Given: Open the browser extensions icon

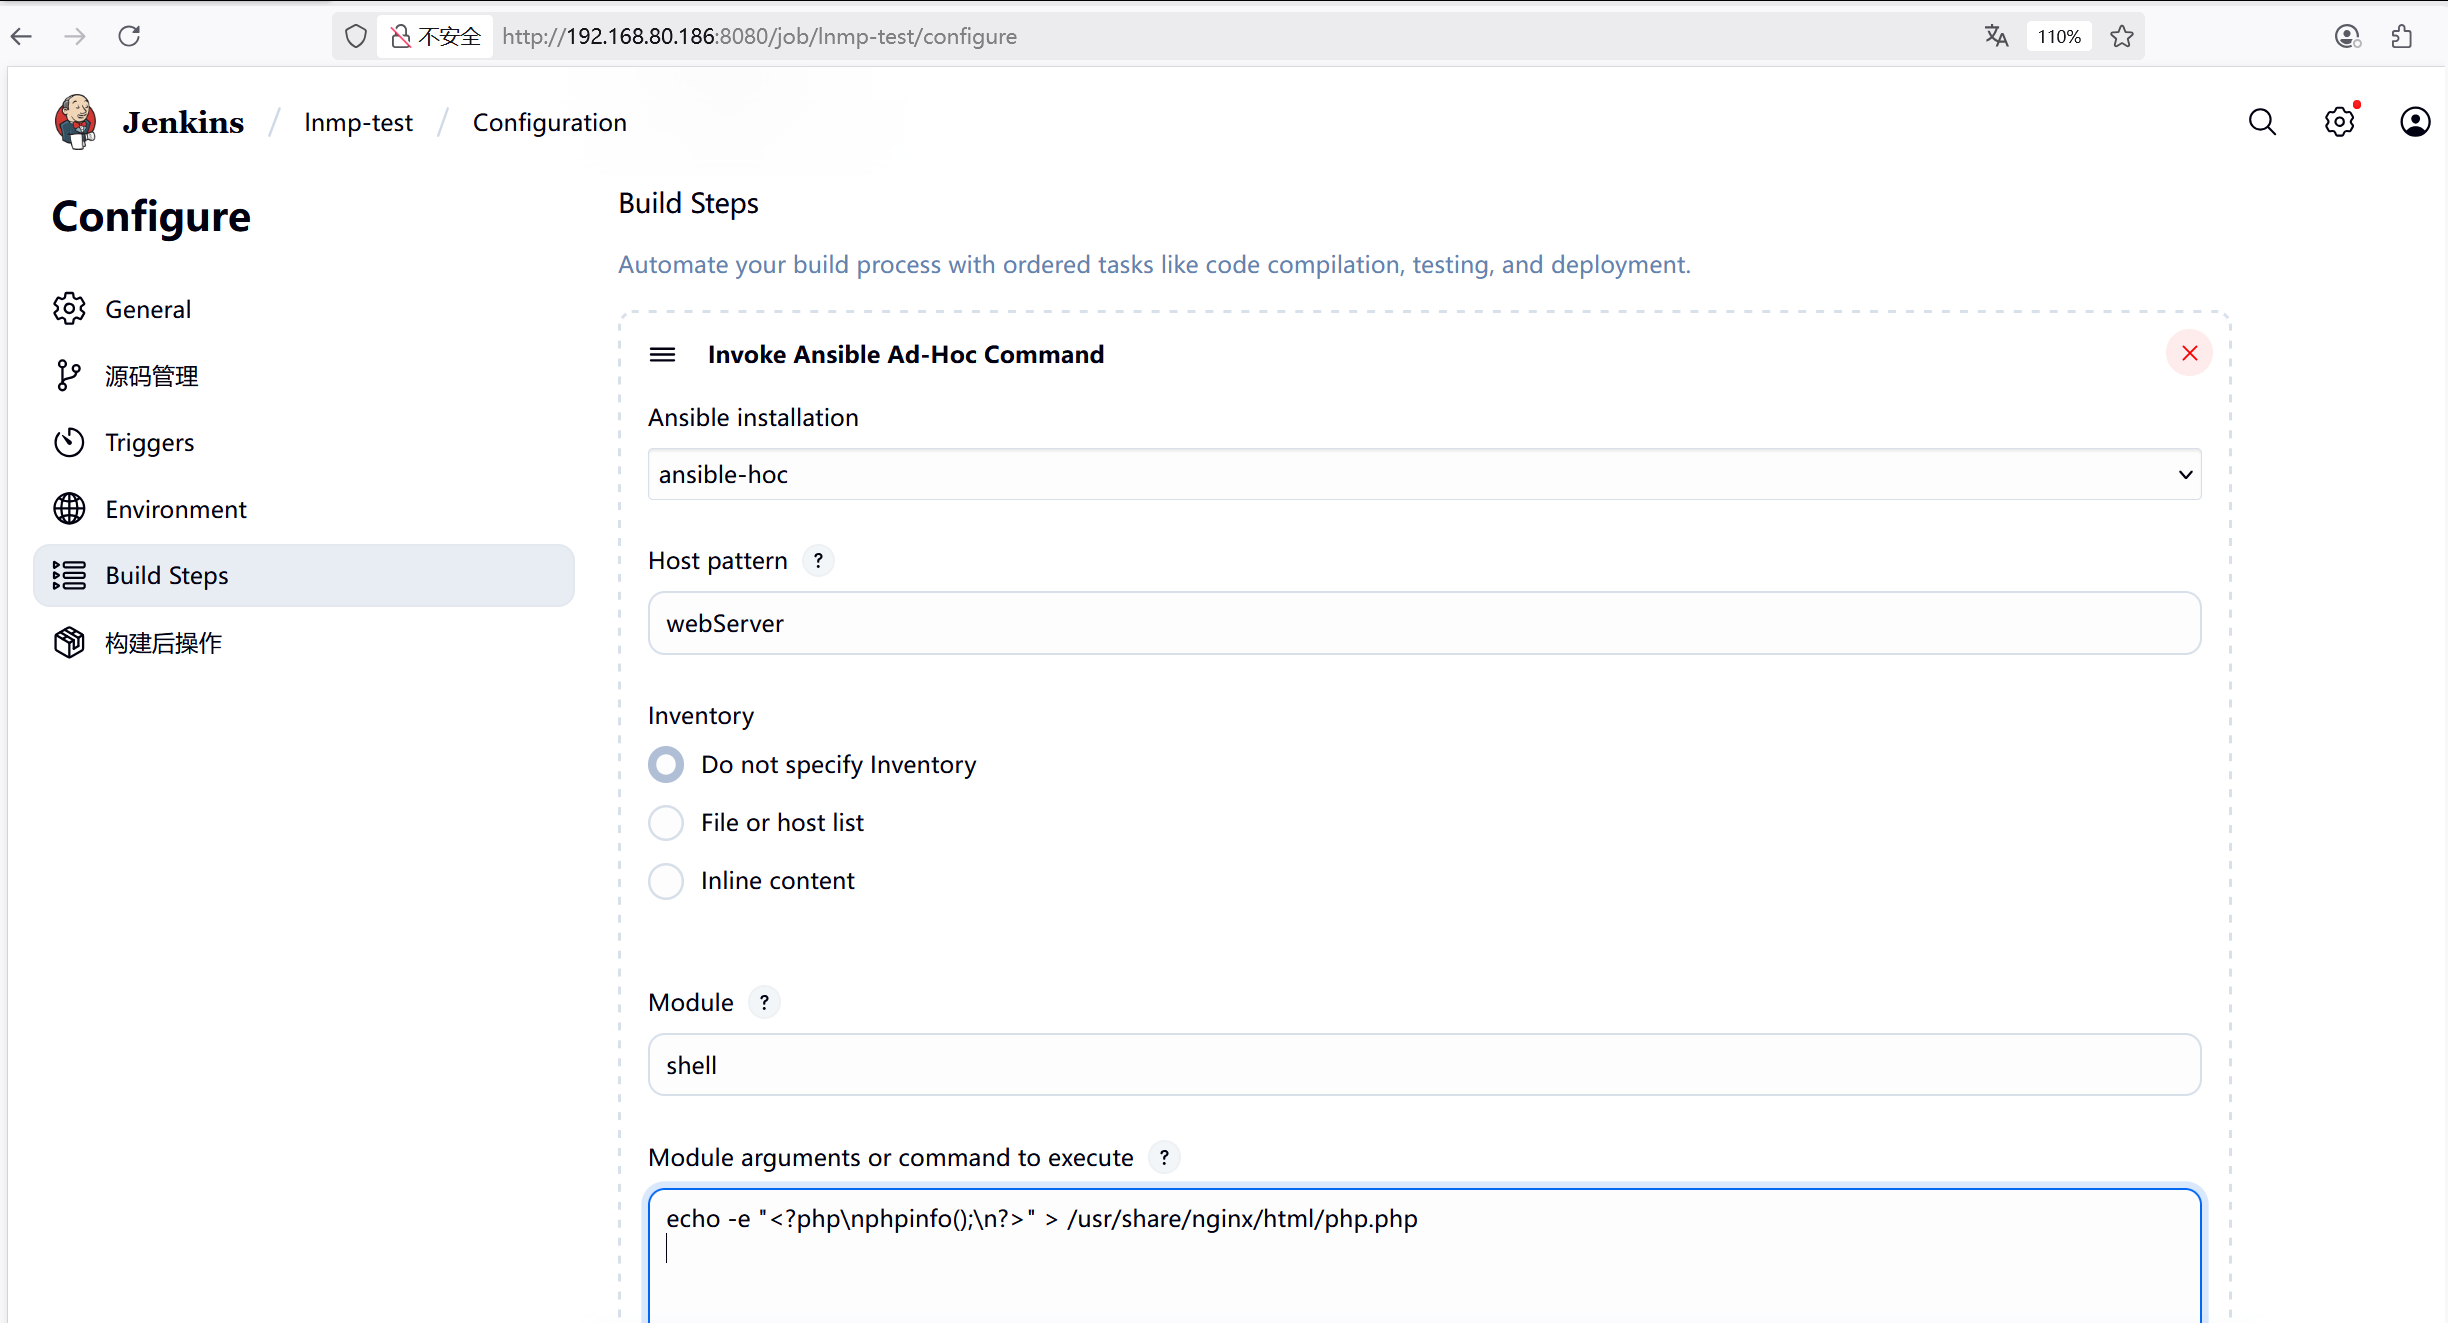Looking at the screenshot, I should pos(2402,36).
